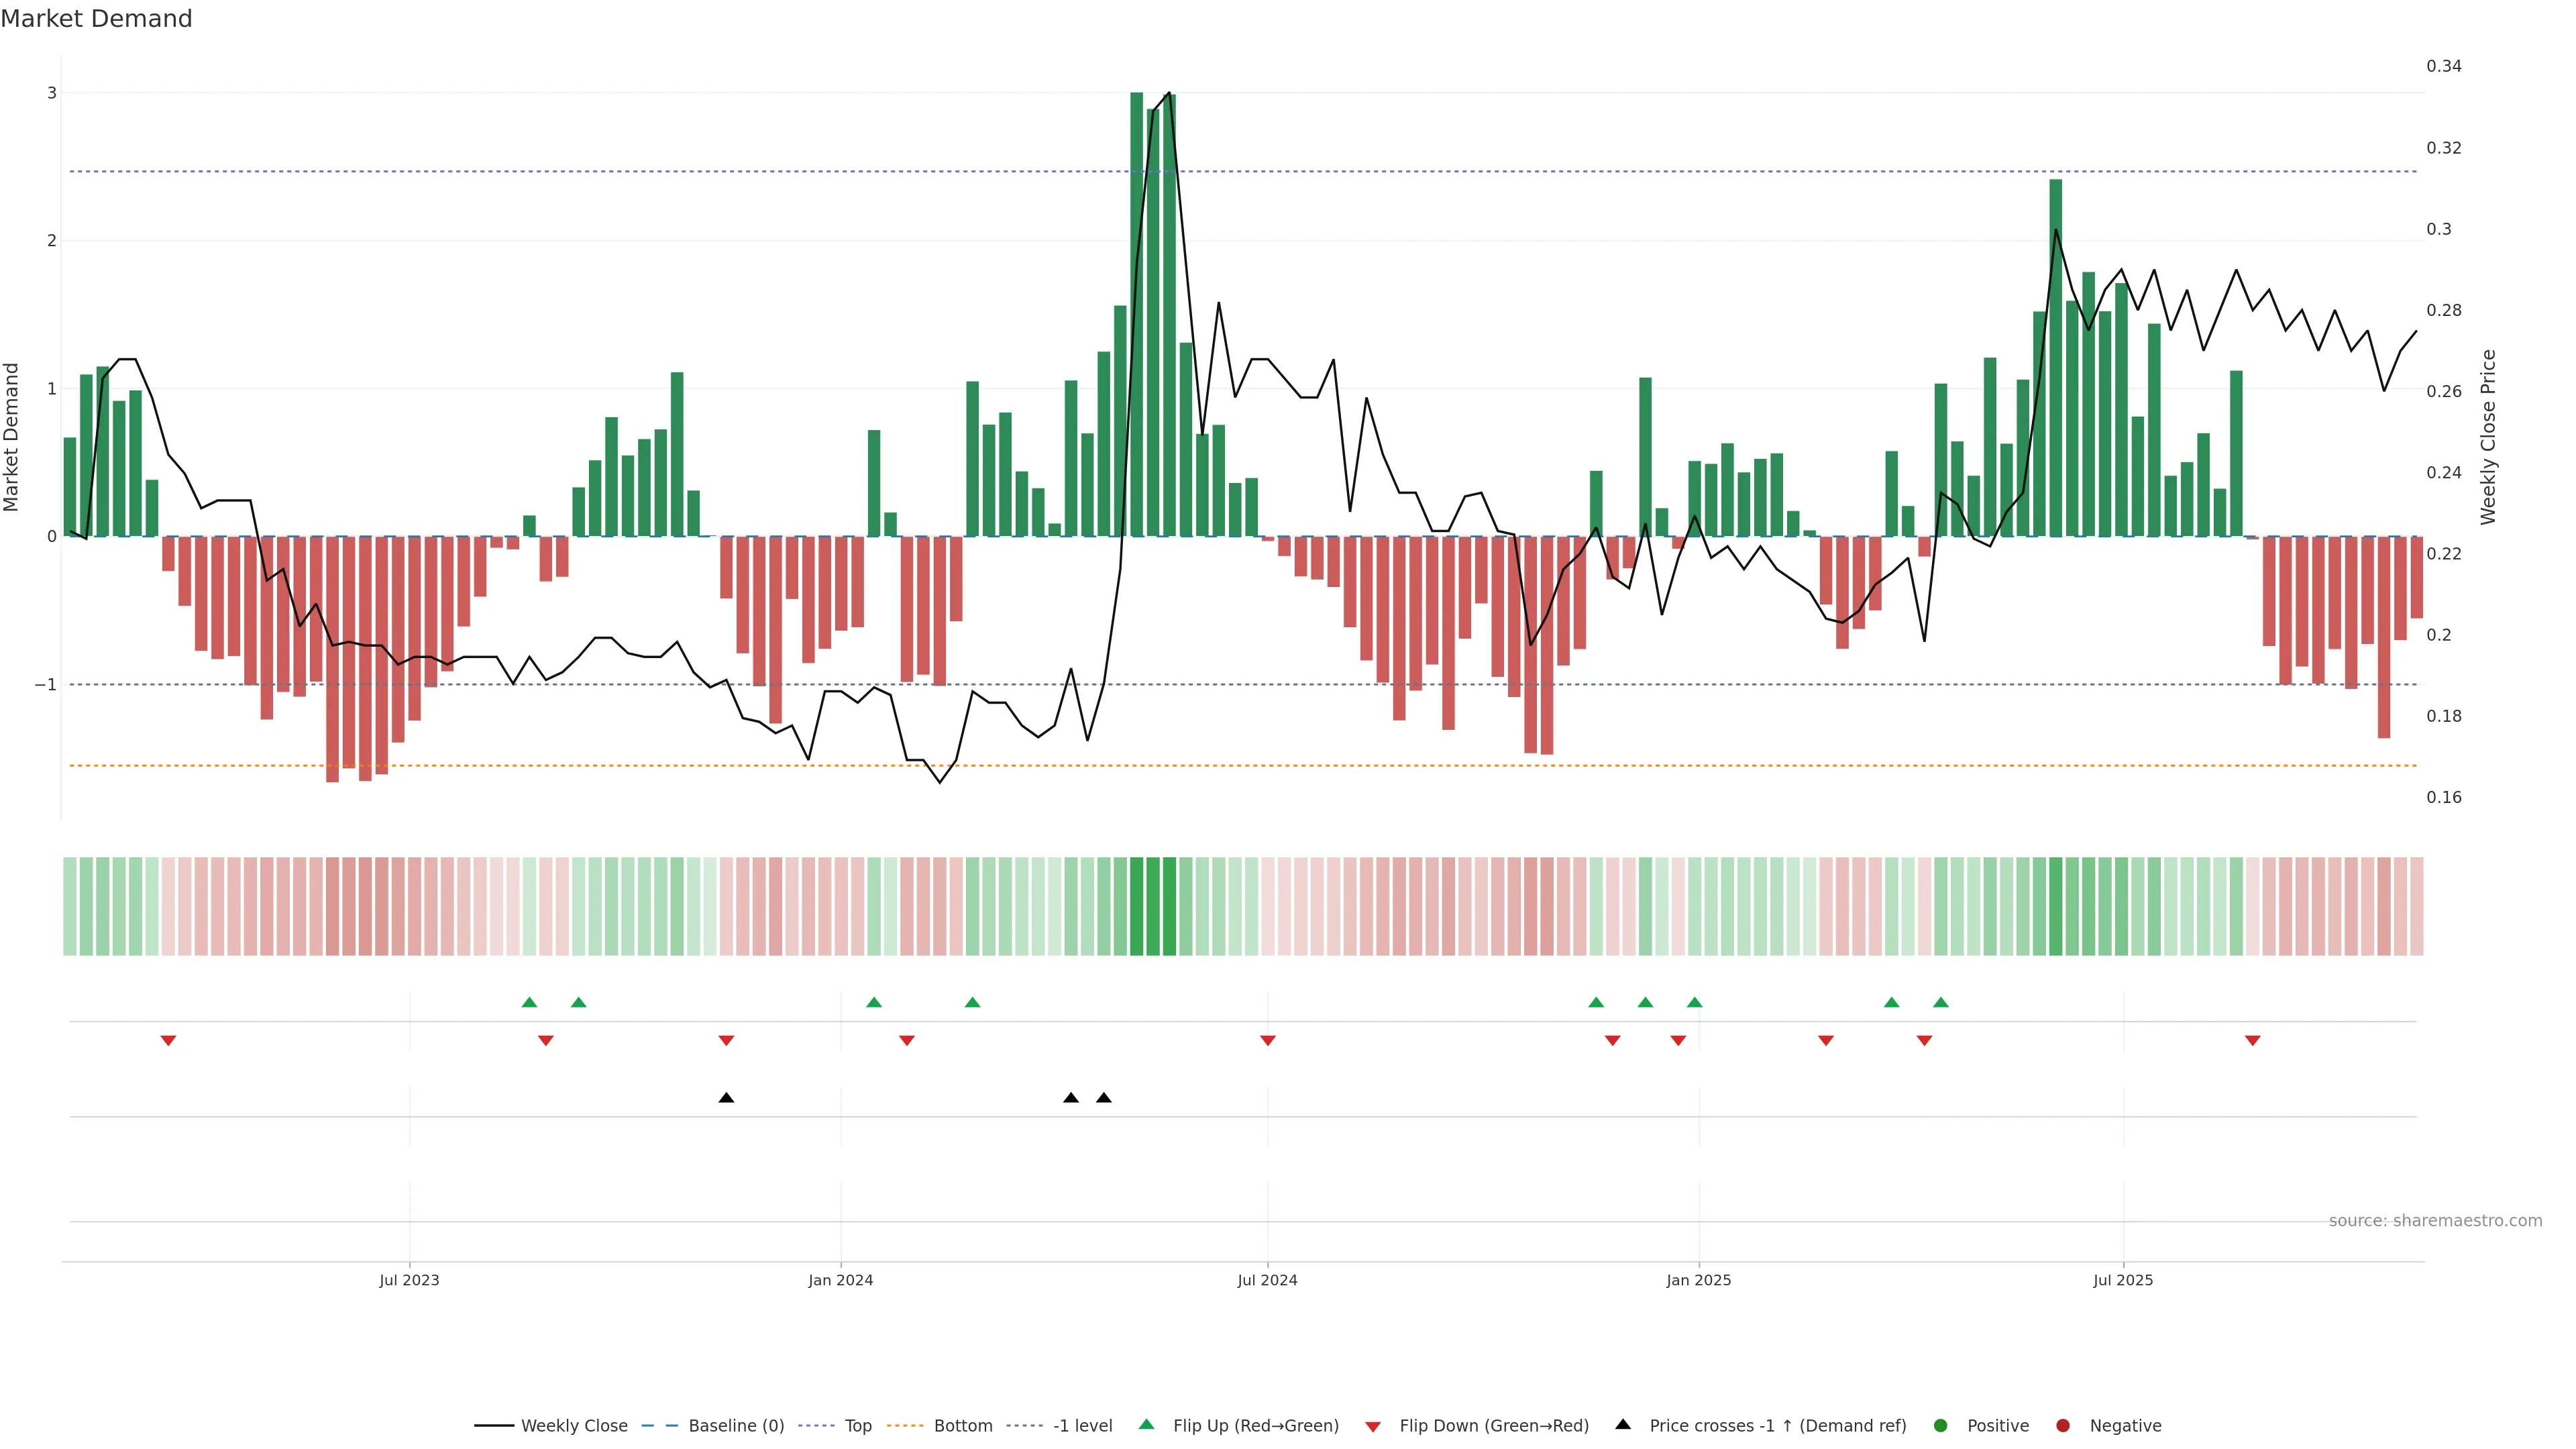Hide the Top threshold legend item
This screenshot has height=1449, width=2576.
coord(857,1425)
